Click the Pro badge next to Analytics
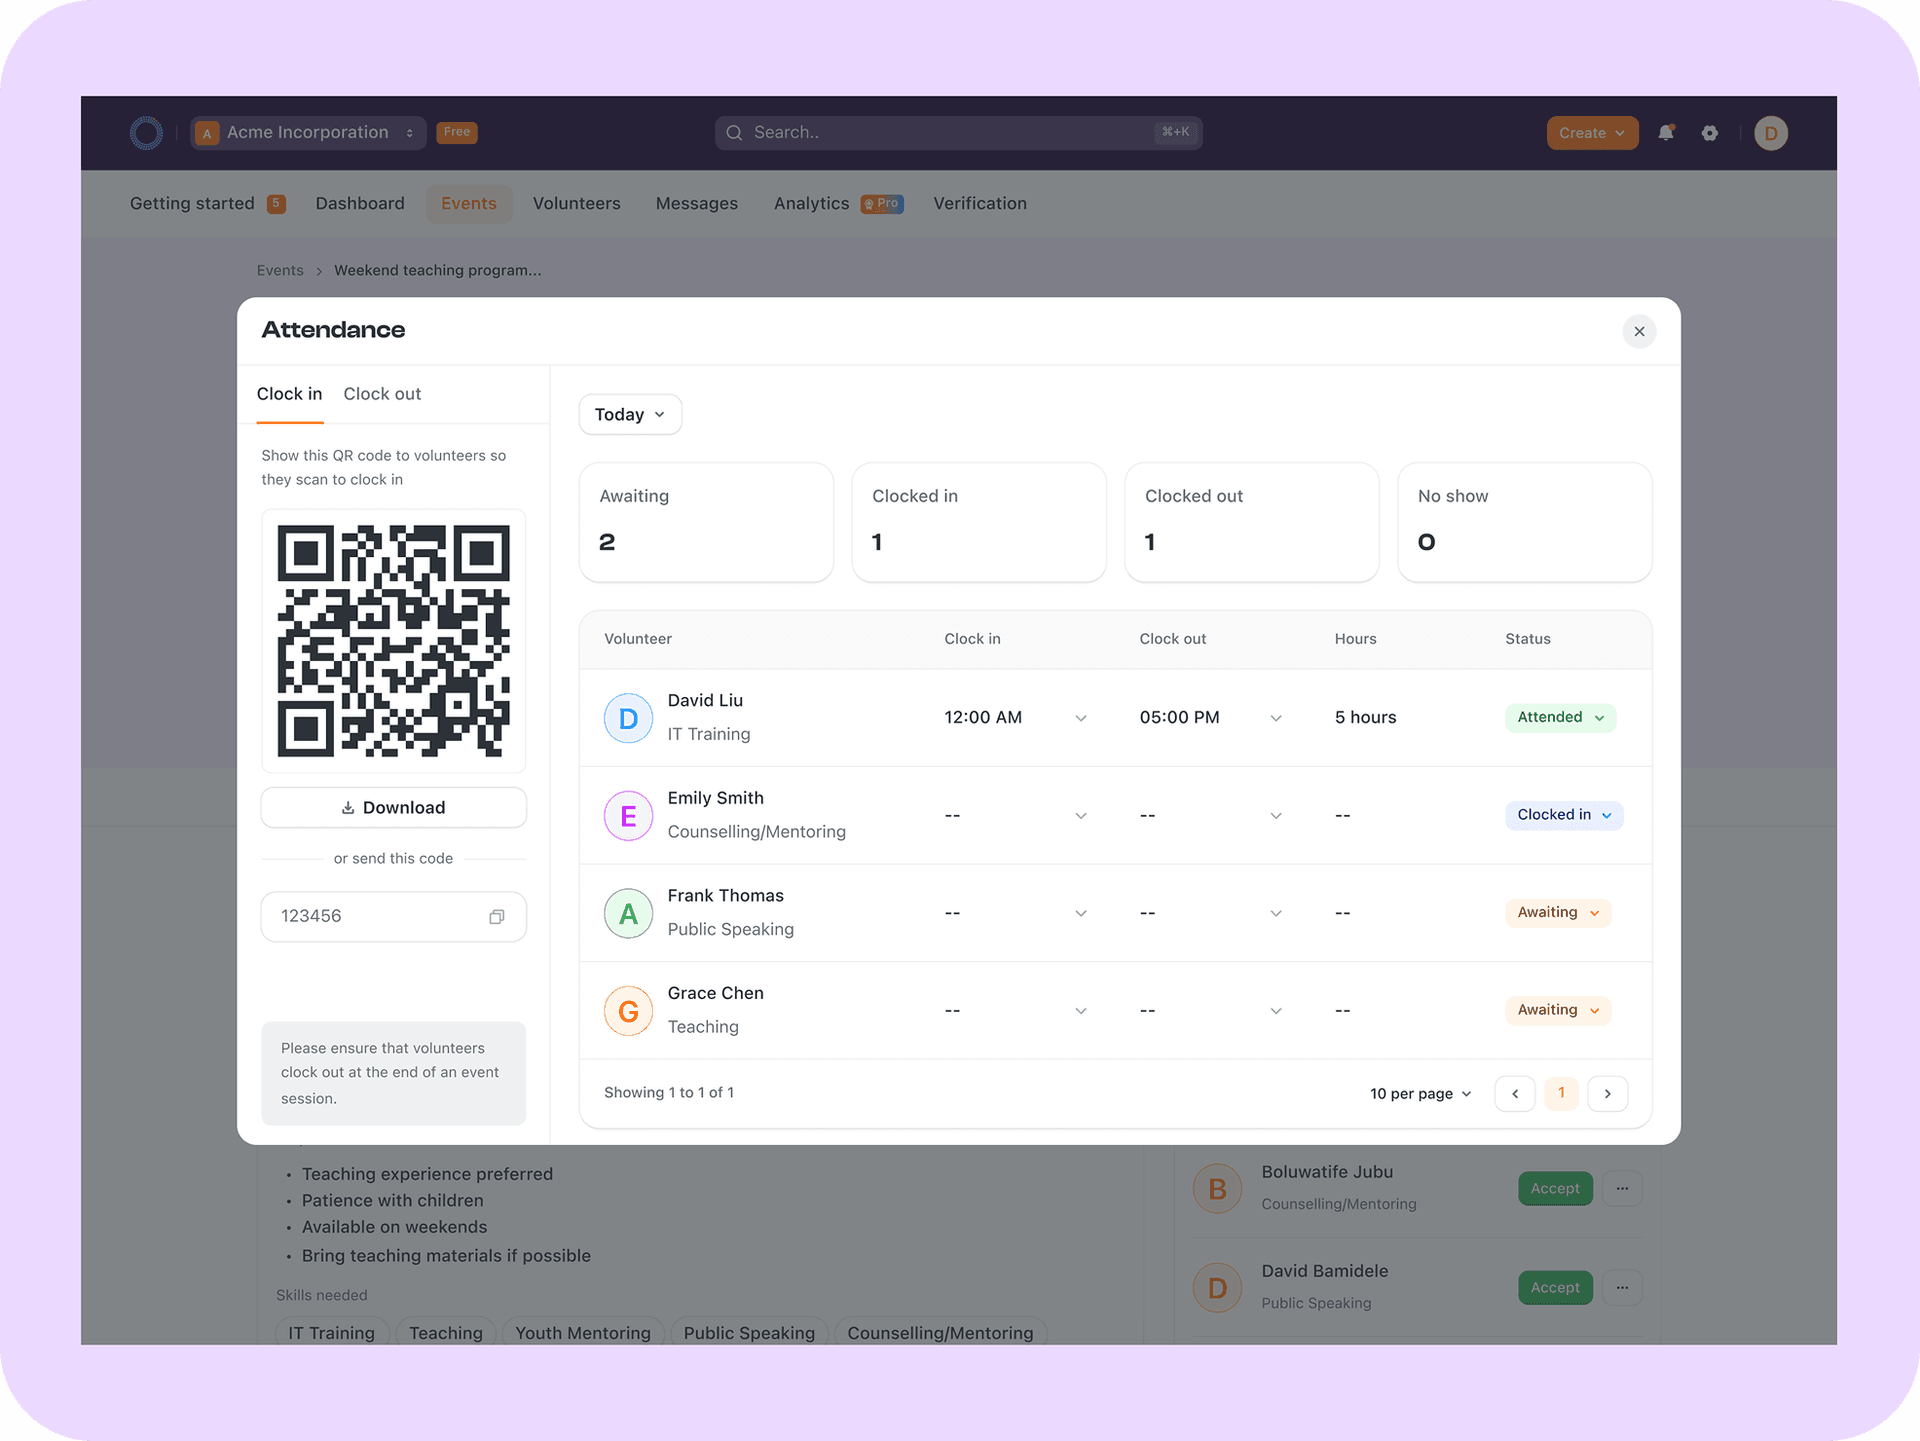The height and width of the screenshot is (1441, 1920). click(x=882, y=204)
